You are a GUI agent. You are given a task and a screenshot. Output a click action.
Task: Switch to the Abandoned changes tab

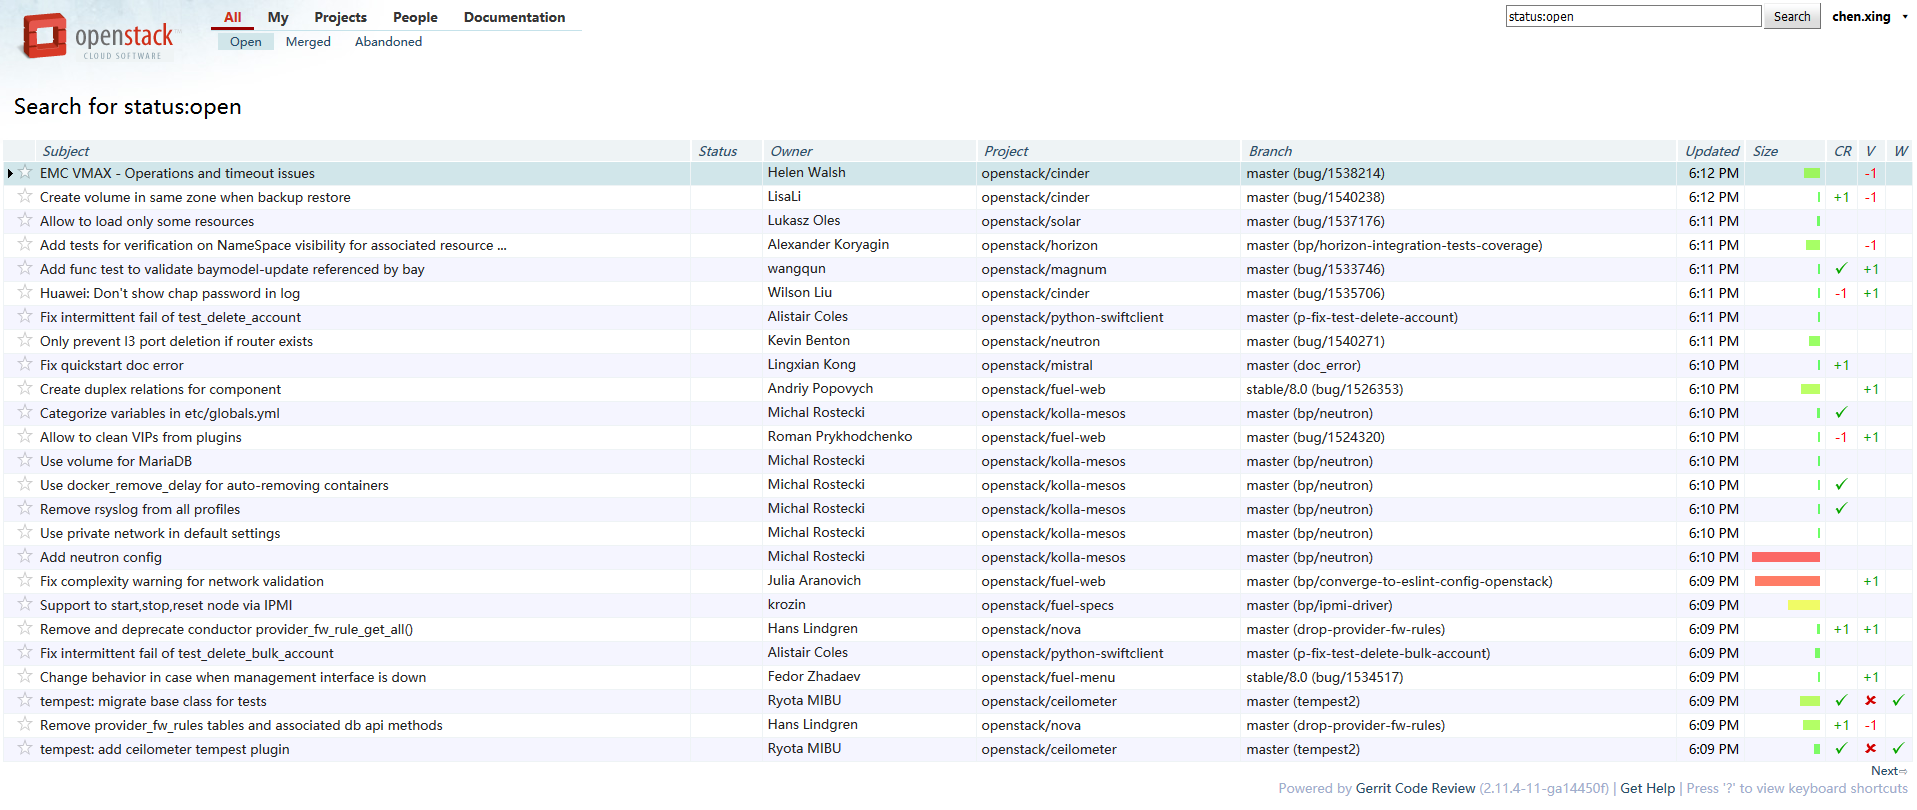tap(388, 42)
